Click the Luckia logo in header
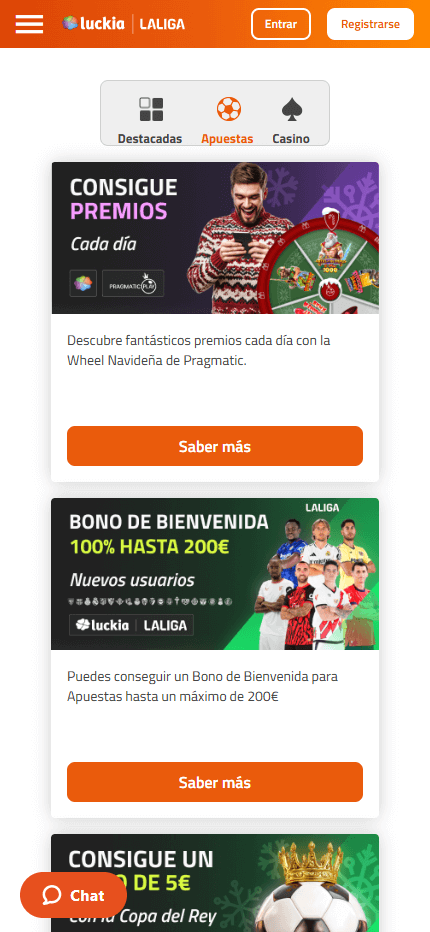Screen dimensions: 430x932 pyautogui.click(x=93, y=24)
